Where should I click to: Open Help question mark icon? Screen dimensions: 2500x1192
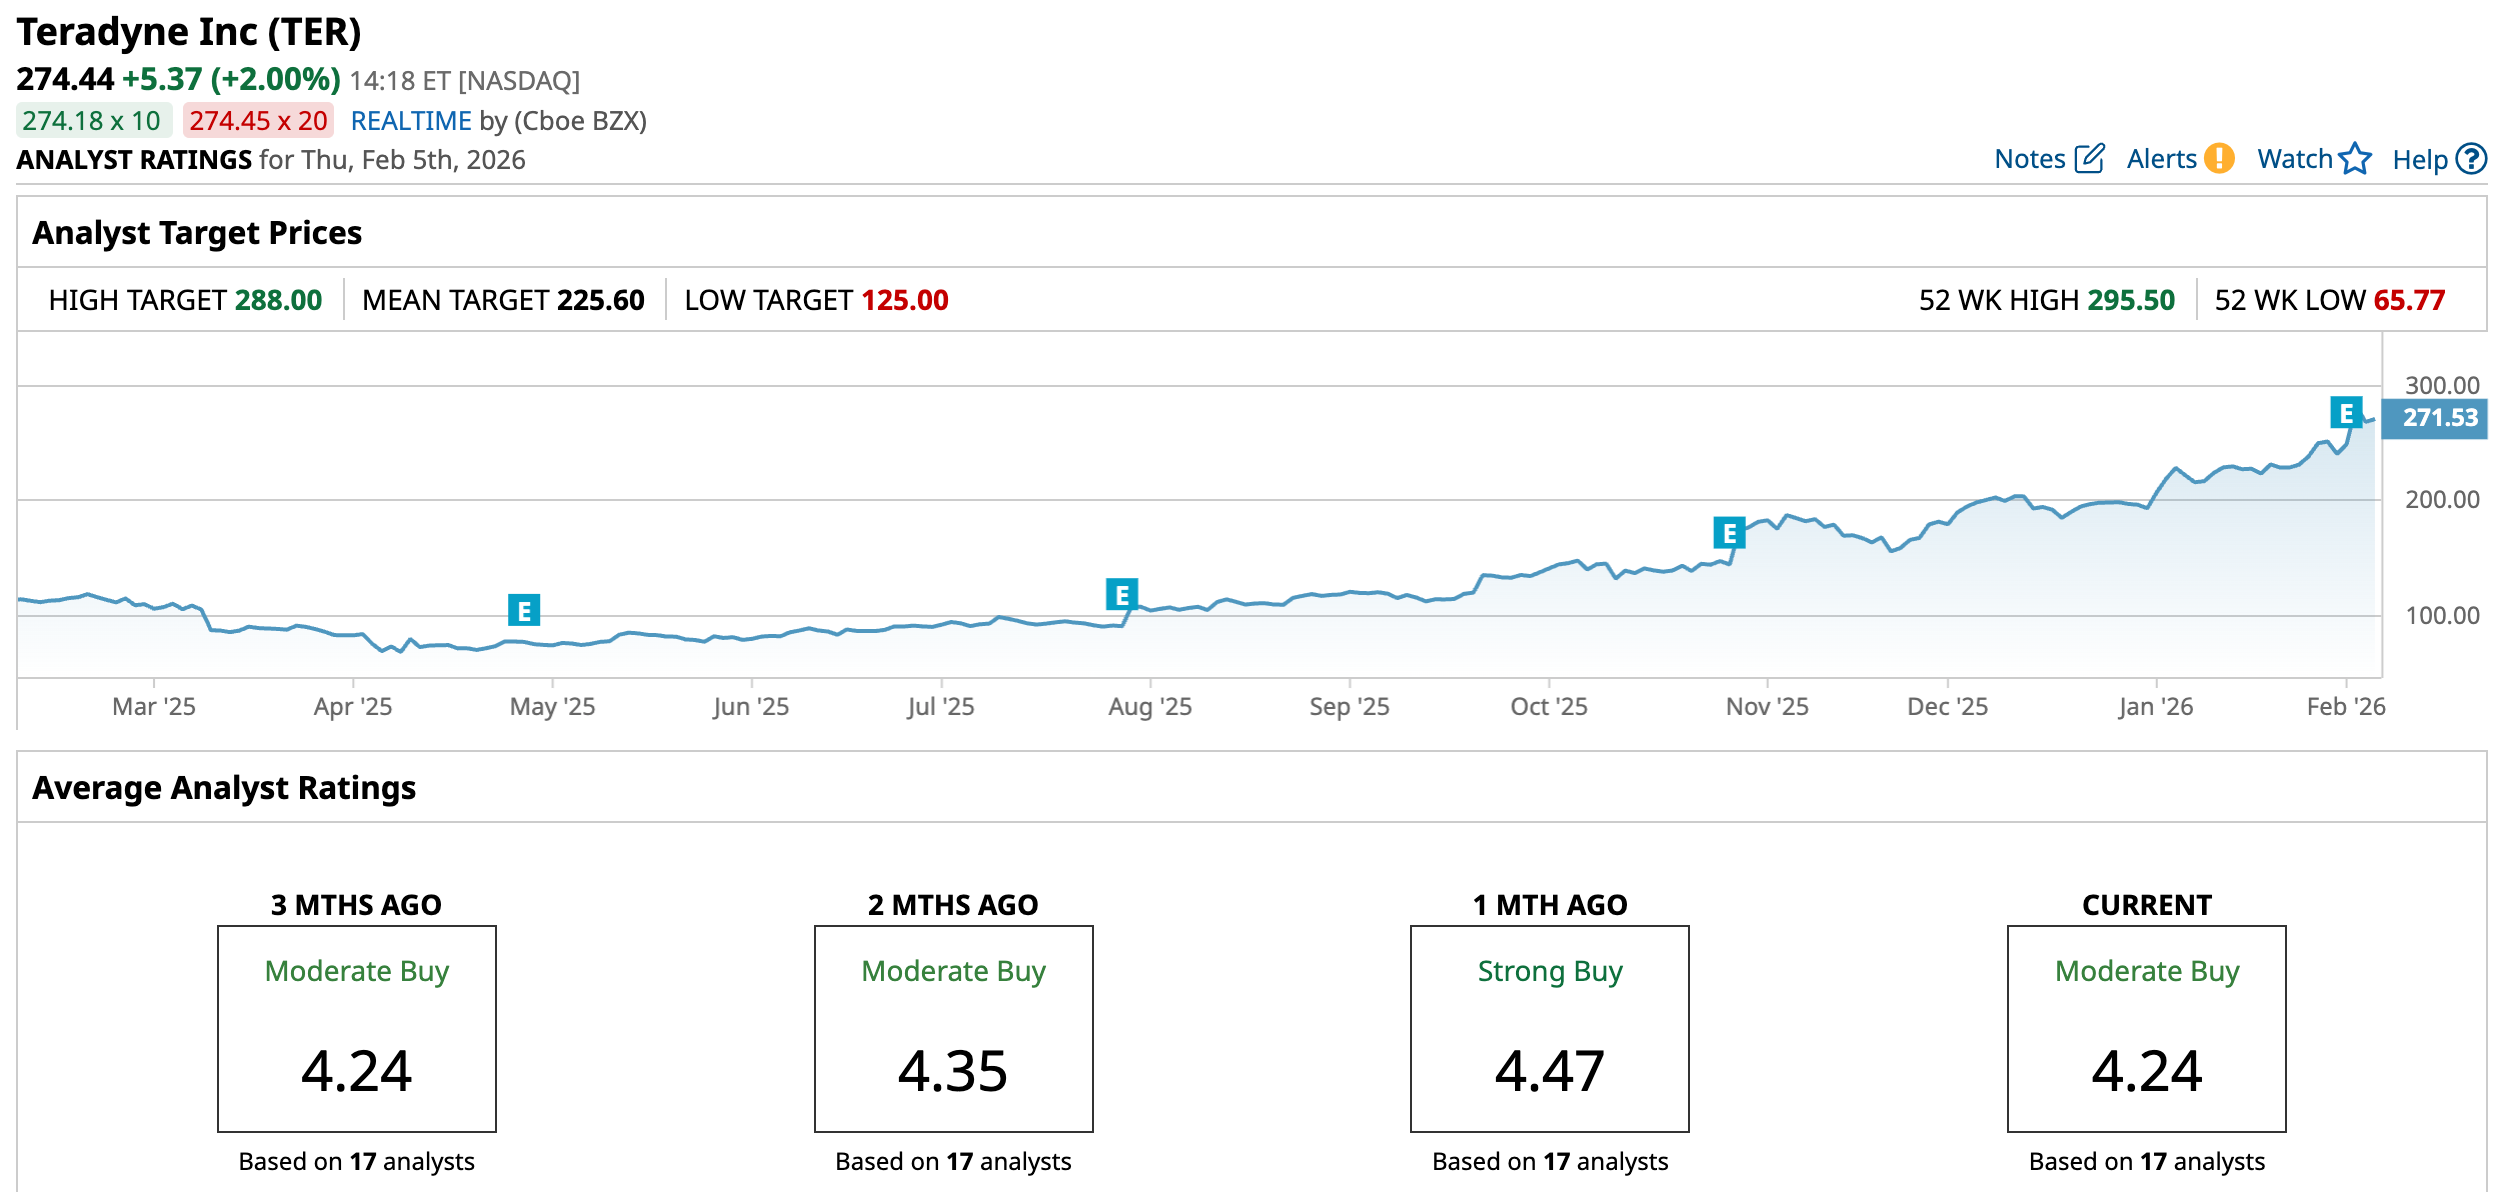coord(2471,159)
